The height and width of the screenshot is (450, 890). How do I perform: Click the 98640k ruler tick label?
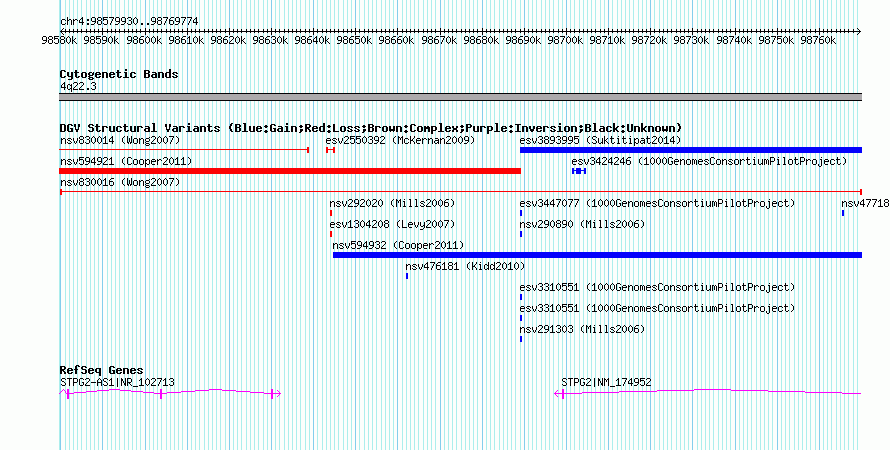[312, 40]
